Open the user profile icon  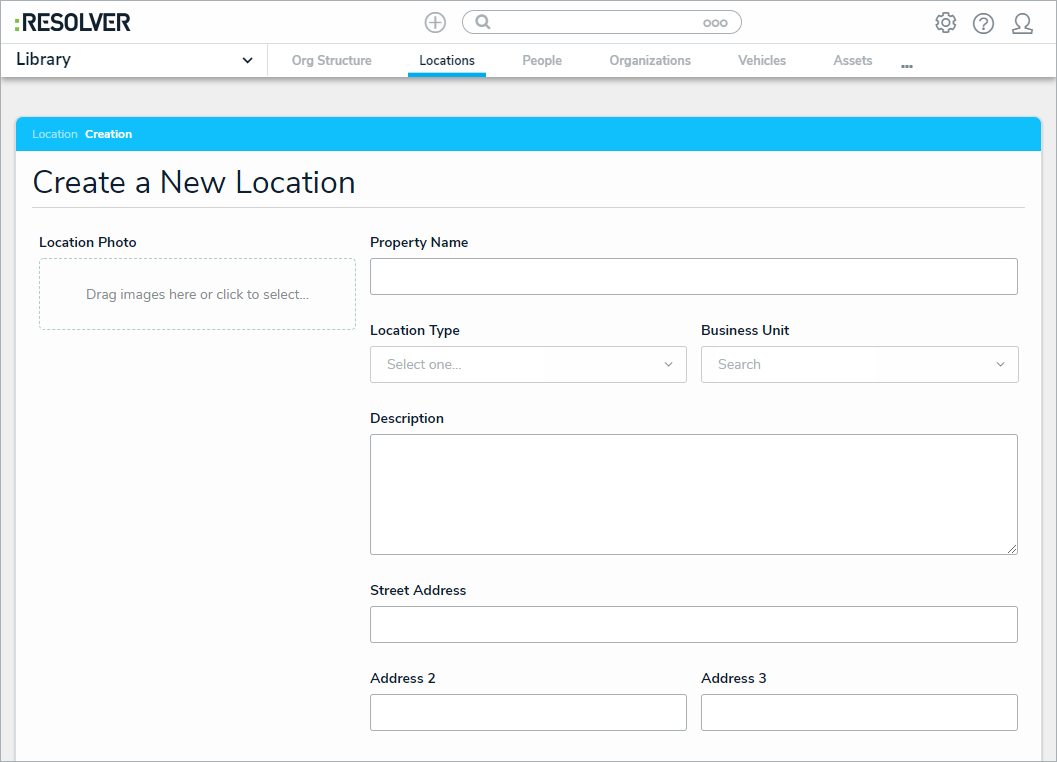1022,23
